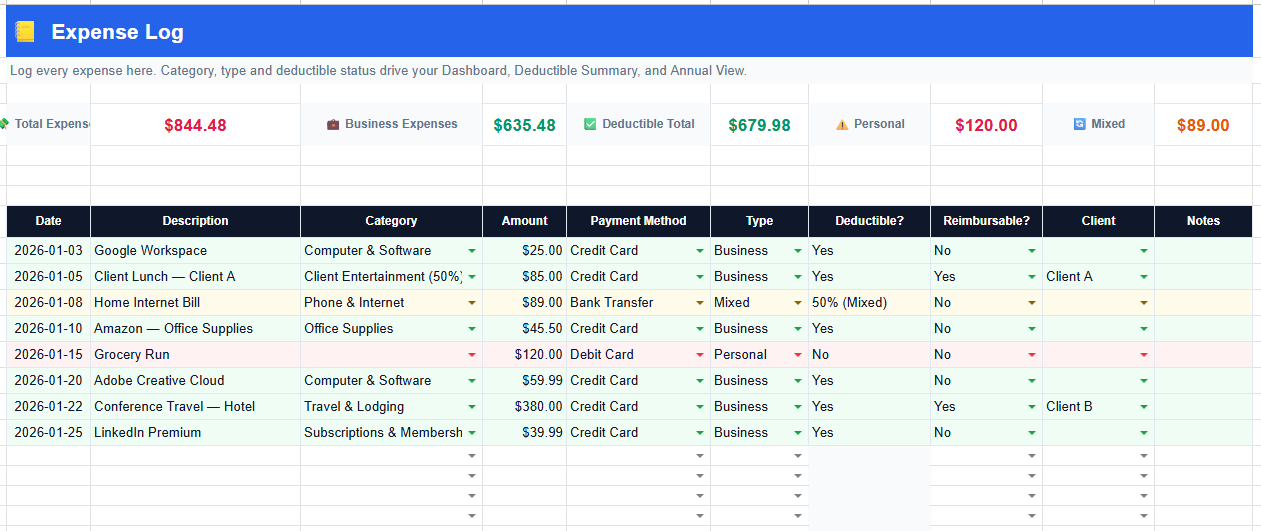Select the Client column header
The height and width of the screenshot is (531, 1261).
[x=1098, y=221]
